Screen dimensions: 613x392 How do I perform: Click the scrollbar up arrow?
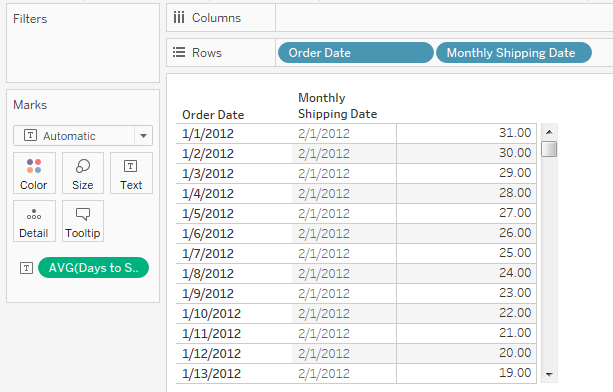click(x=549, y=132)
